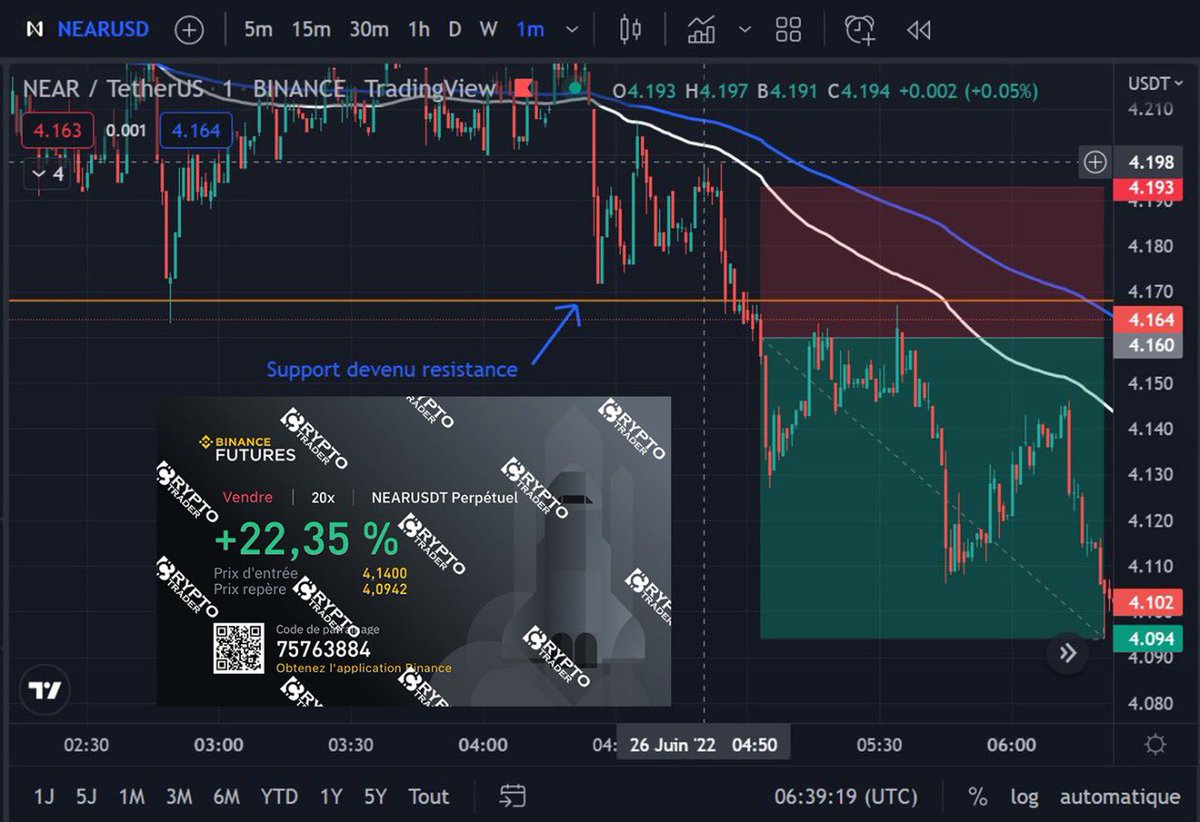Click the 4.164 buy price button
Screen dimensions: 1200x822
pos(196,130)
